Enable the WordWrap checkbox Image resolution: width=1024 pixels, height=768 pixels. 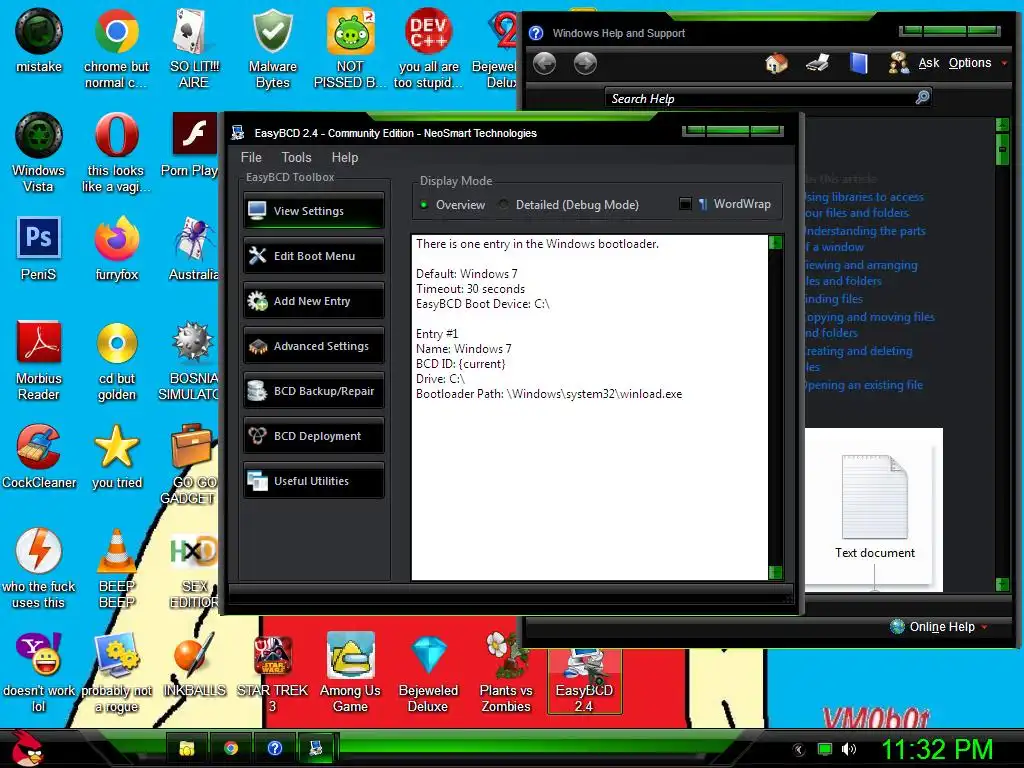[x=685, y=204]
